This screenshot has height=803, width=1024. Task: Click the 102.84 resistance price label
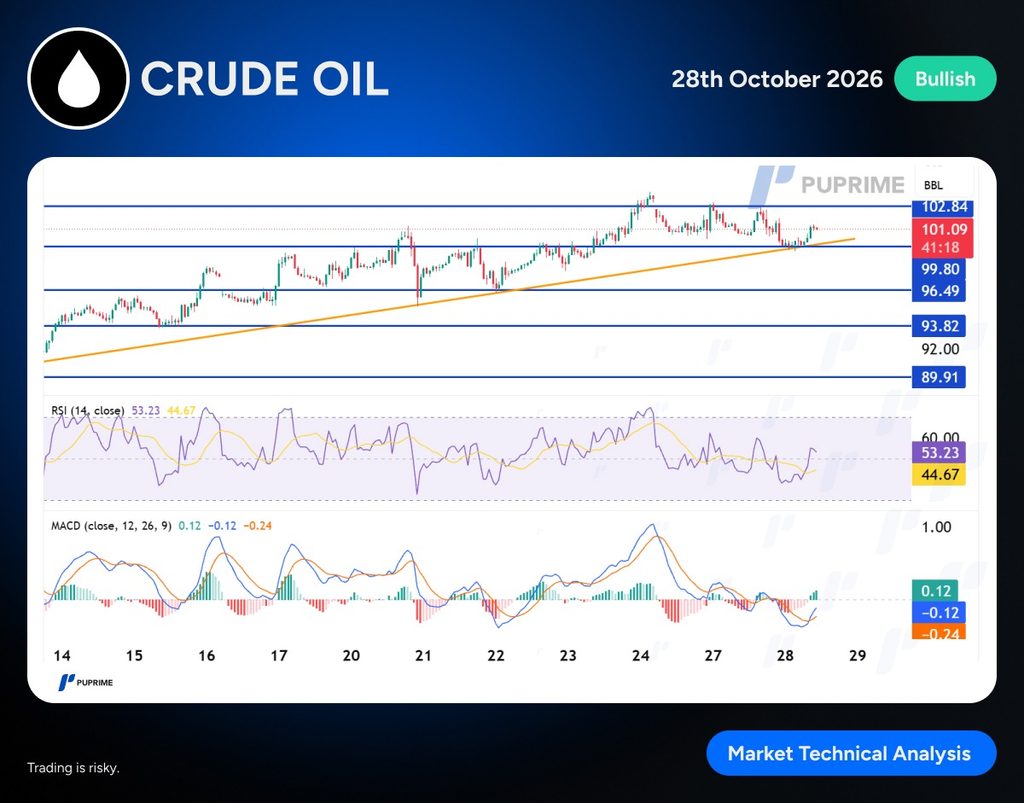pyautogui.click(x=943, y=207)
